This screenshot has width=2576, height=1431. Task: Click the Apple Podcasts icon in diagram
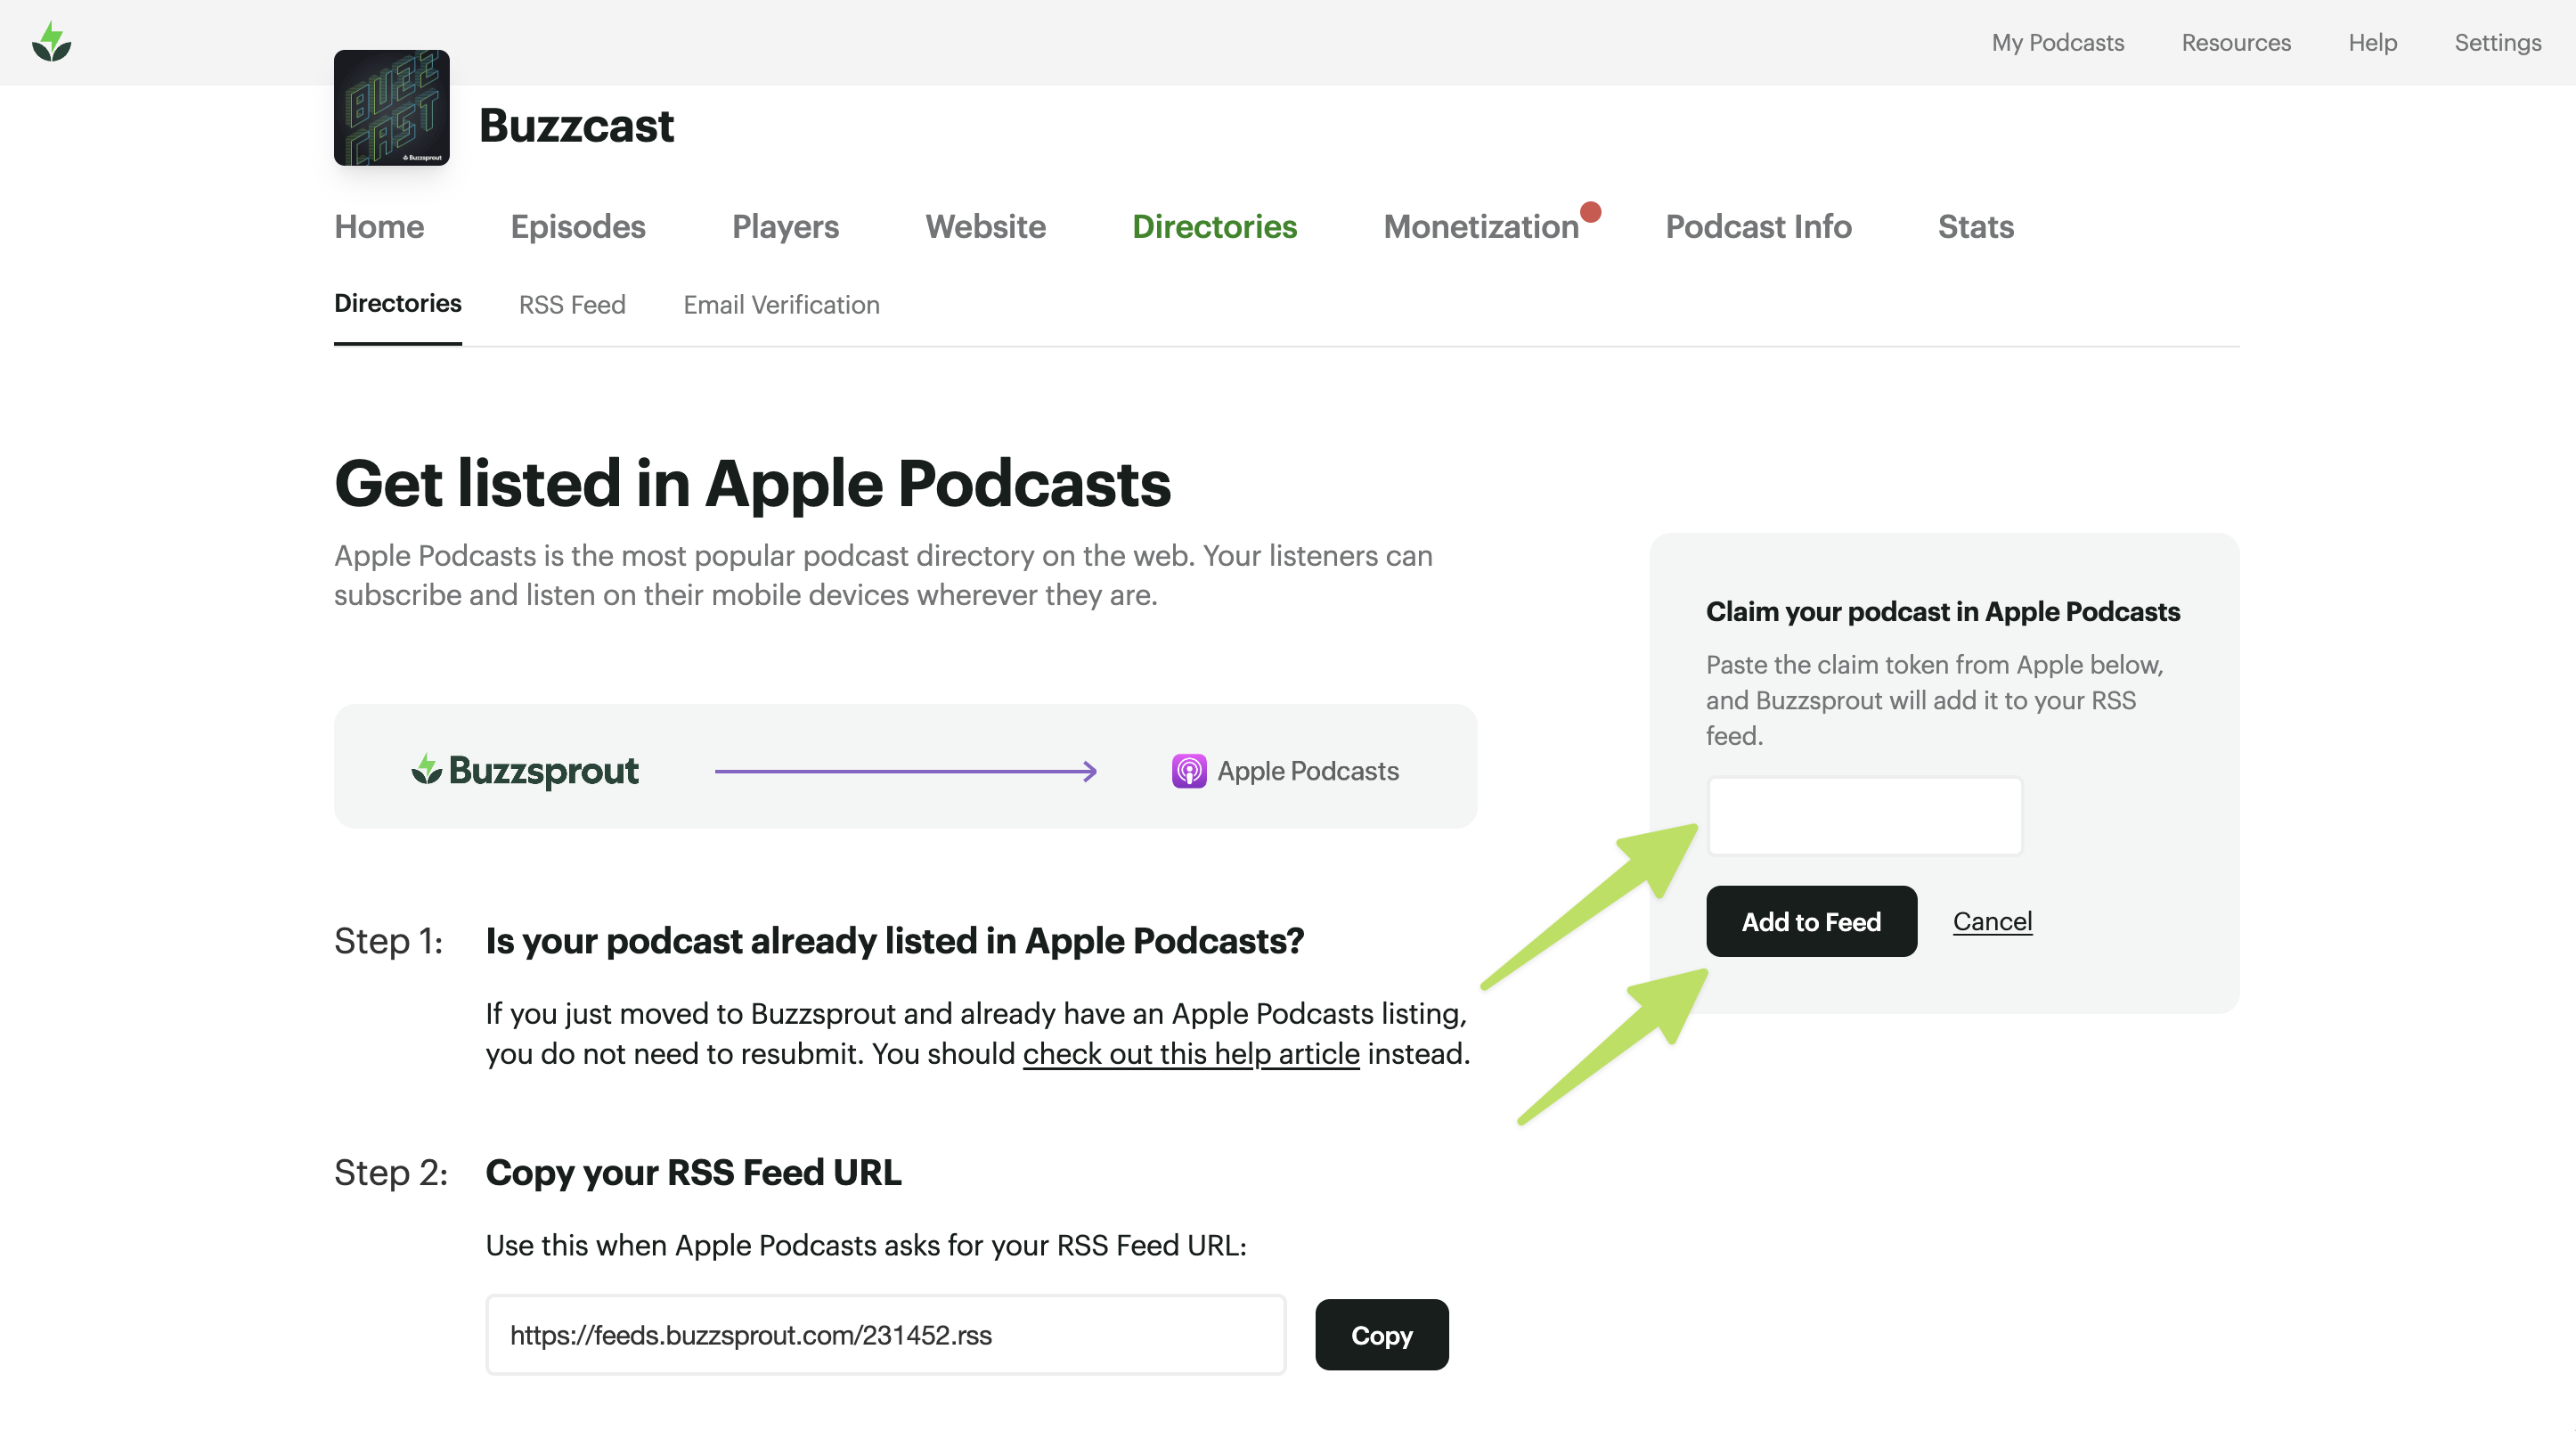pos(1188,771)
